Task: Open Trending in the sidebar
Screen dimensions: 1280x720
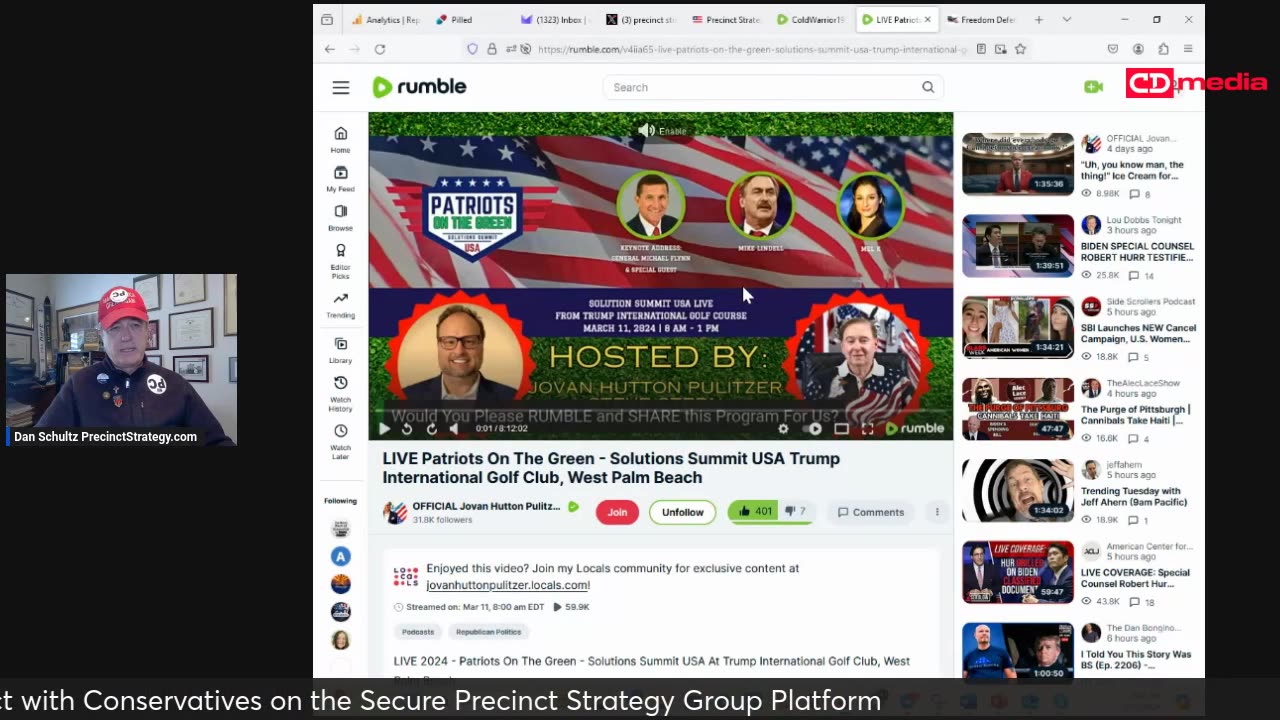Action: pos(341,305)
